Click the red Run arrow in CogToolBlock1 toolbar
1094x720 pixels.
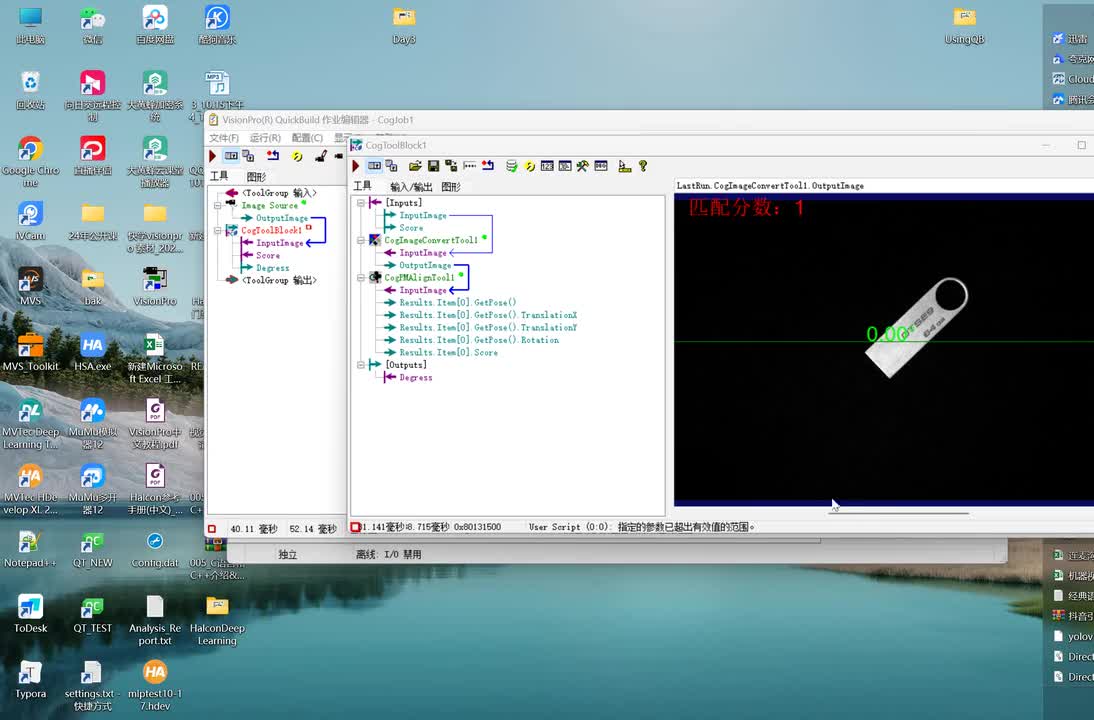[356, 166]
